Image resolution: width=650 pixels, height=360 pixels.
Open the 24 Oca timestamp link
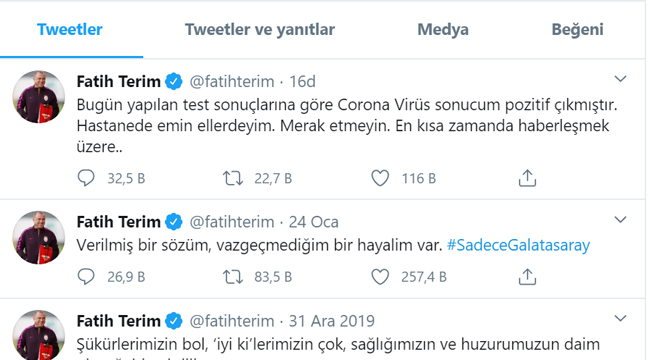coord(313,222)
